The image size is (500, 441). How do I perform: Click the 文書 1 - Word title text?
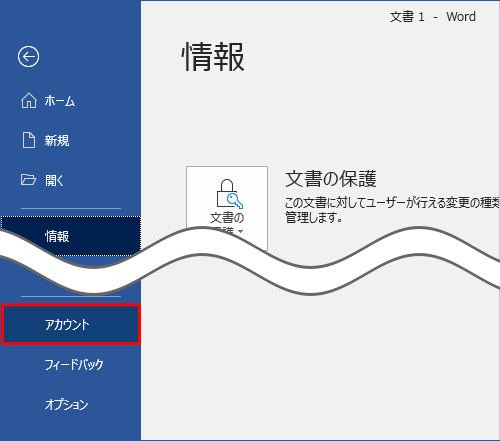(433, 17)
